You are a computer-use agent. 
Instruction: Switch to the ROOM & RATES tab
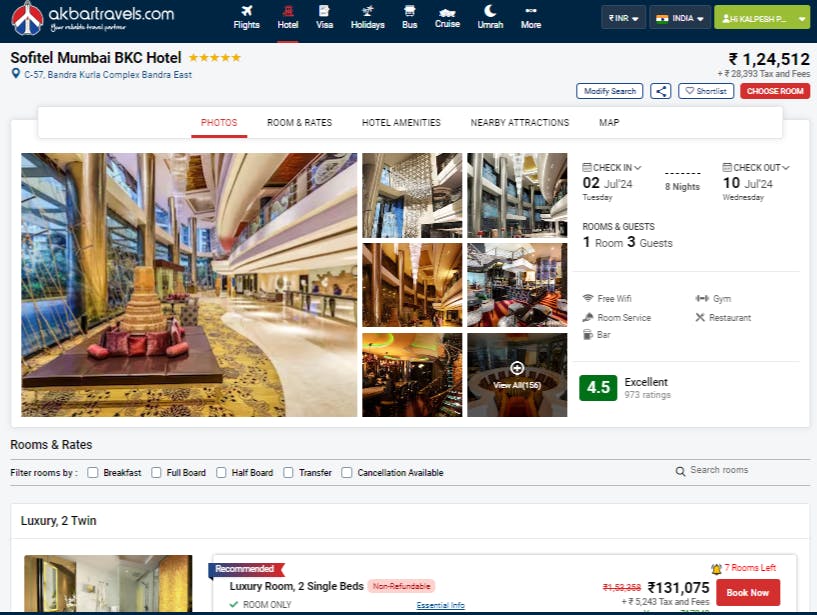[300, 122]
